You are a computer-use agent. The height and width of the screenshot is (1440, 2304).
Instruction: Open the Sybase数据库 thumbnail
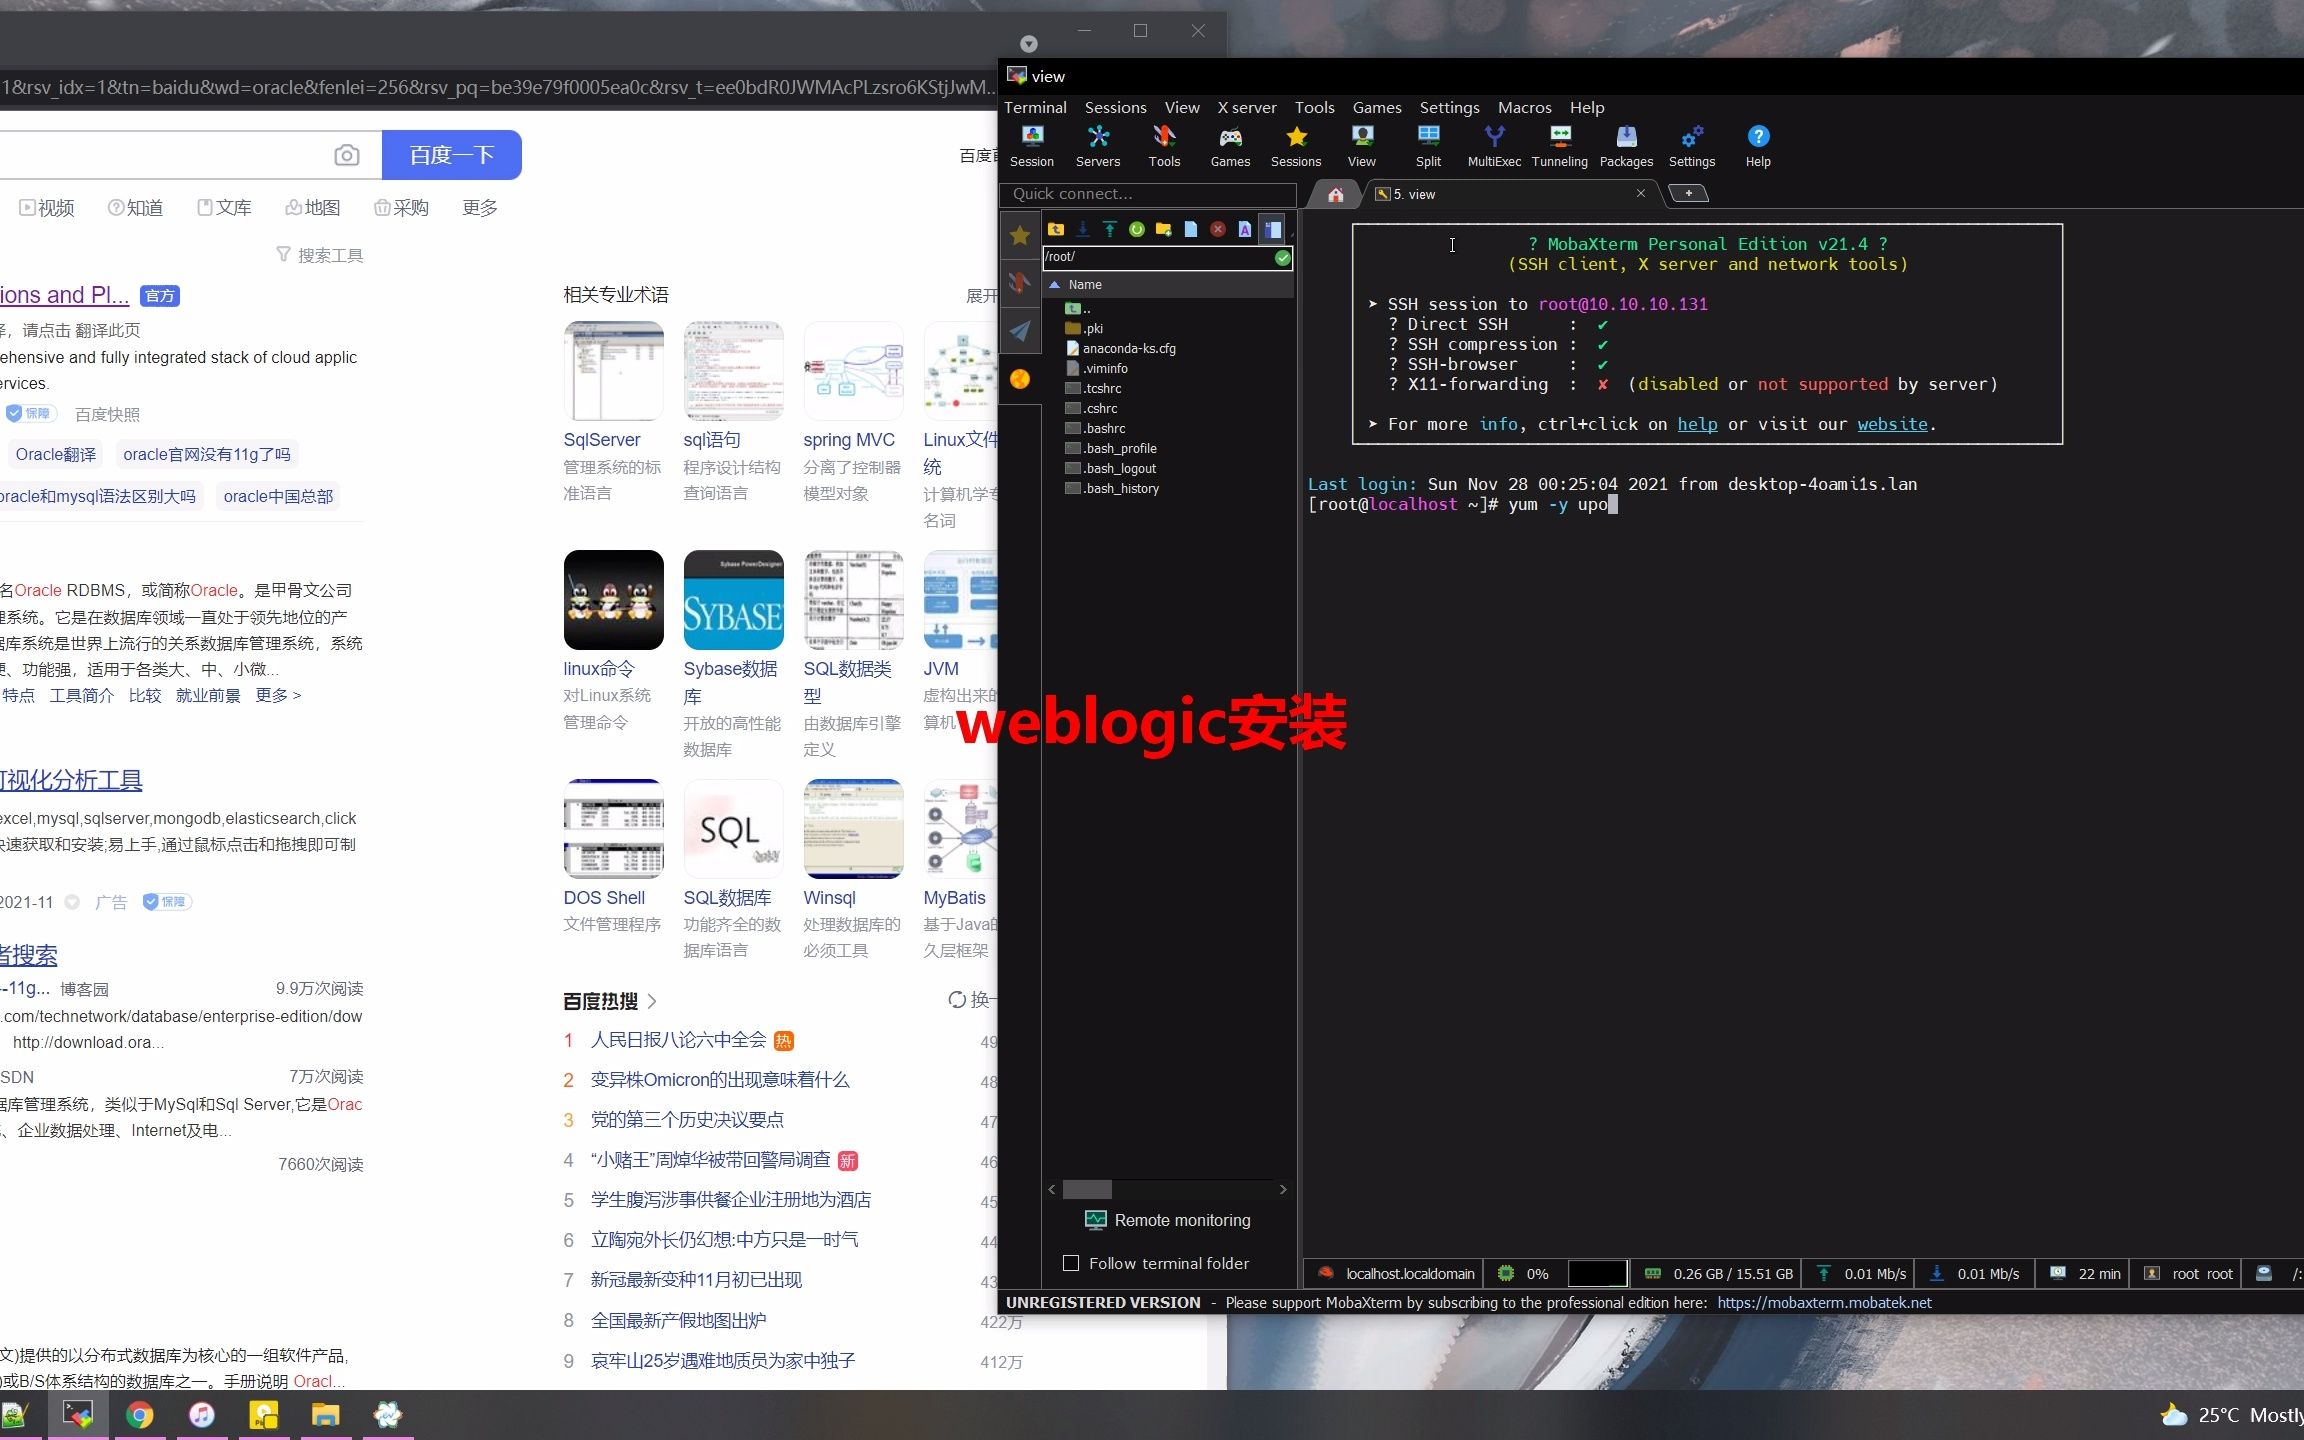tap(733, 600)
